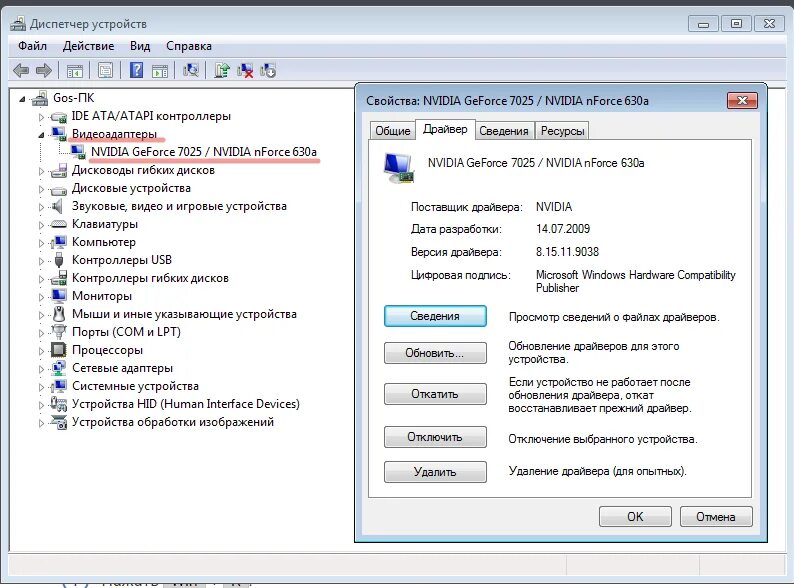Collapse the Видеоадаптеры node

pyautogui.click(x=42, y=135)
